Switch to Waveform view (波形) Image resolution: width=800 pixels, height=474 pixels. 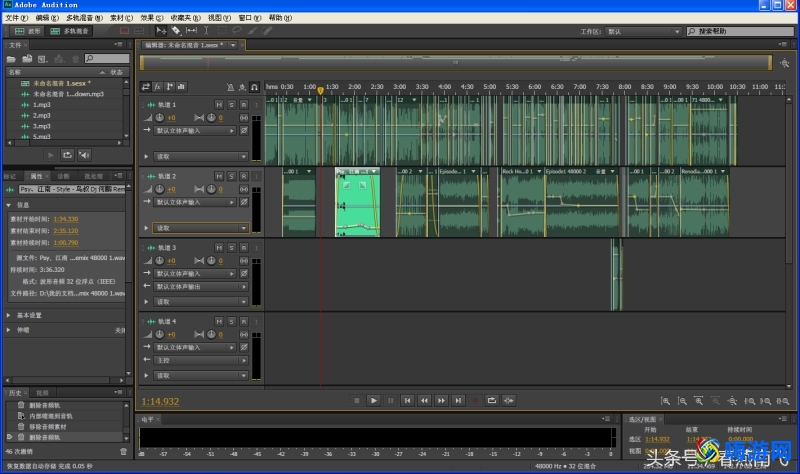click(28, 31)
